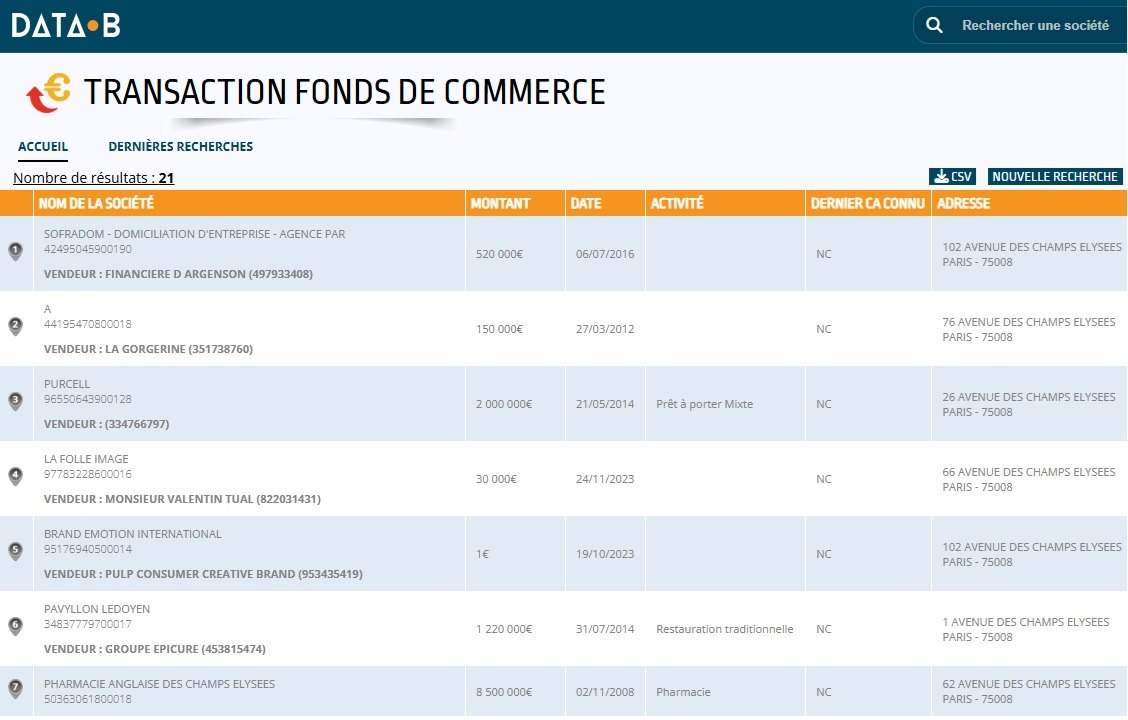
Task: Click the search magnifier icon
Action: point(934,25)
